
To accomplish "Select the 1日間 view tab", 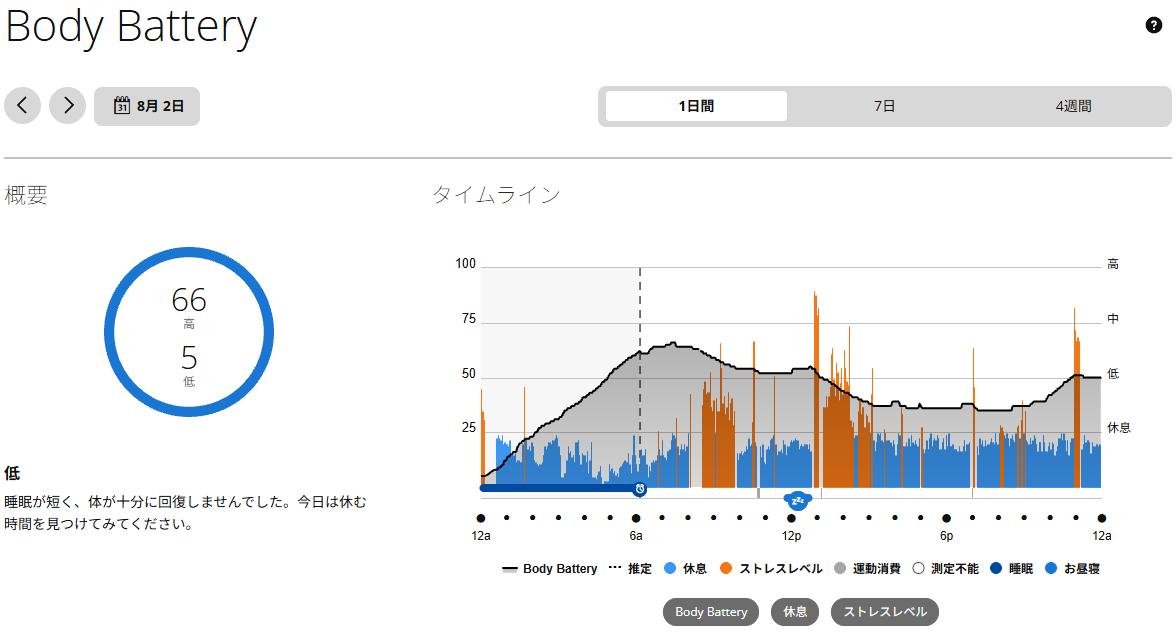I will coord(696,106).
